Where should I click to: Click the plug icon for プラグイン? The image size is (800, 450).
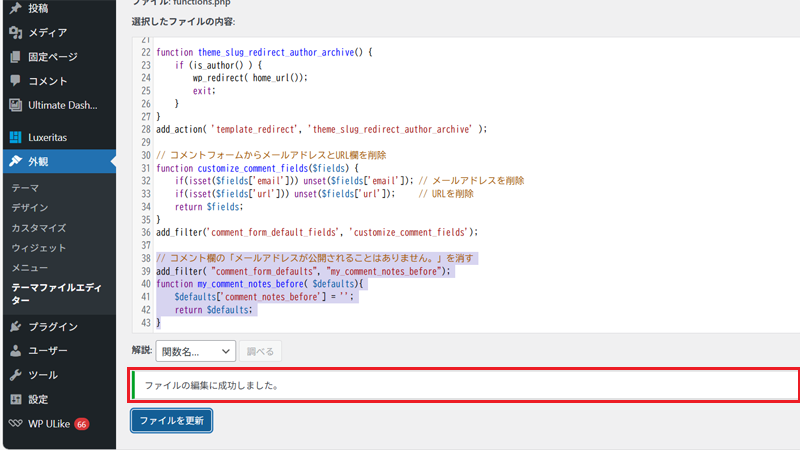tap(16, 326)
